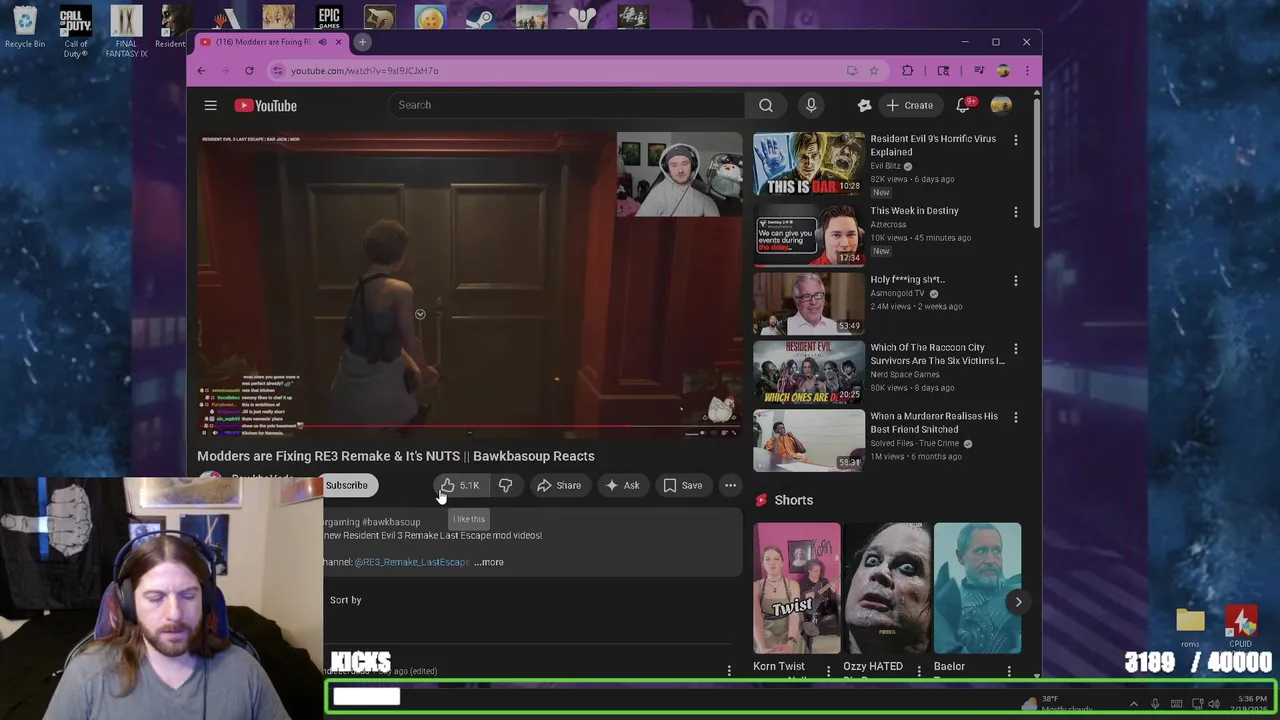Play the Ozzy HATED short

887,588
